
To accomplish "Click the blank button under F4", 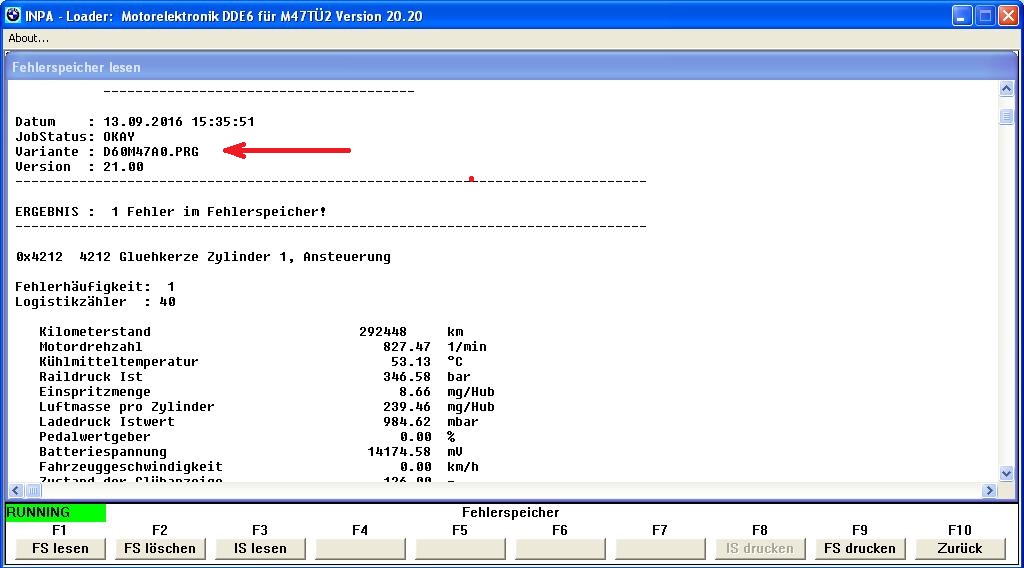I will point(360,548).
